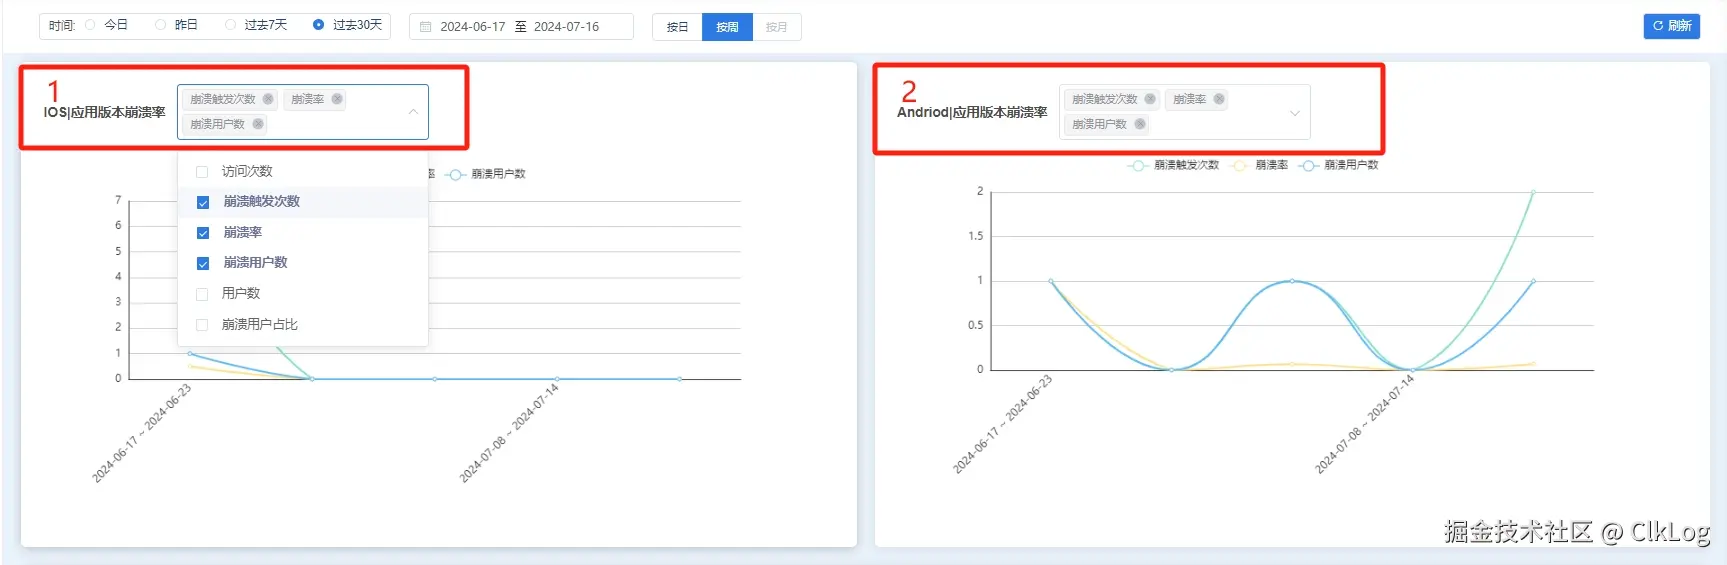Remove 崩溃触发次数 tag in Android selector

(x=1150, y=99)
